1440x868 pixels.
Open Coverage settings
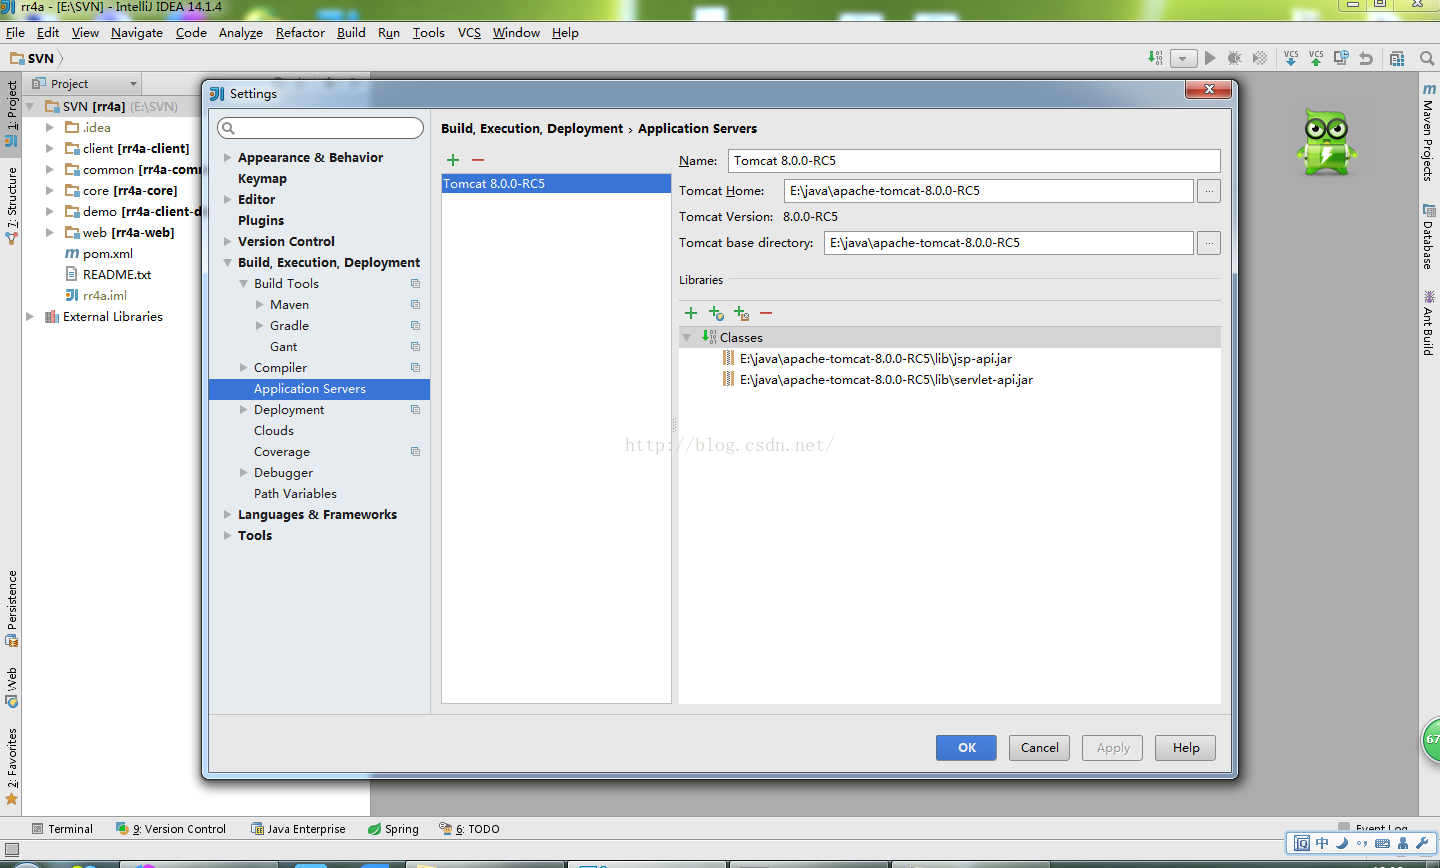click(282, 452)
